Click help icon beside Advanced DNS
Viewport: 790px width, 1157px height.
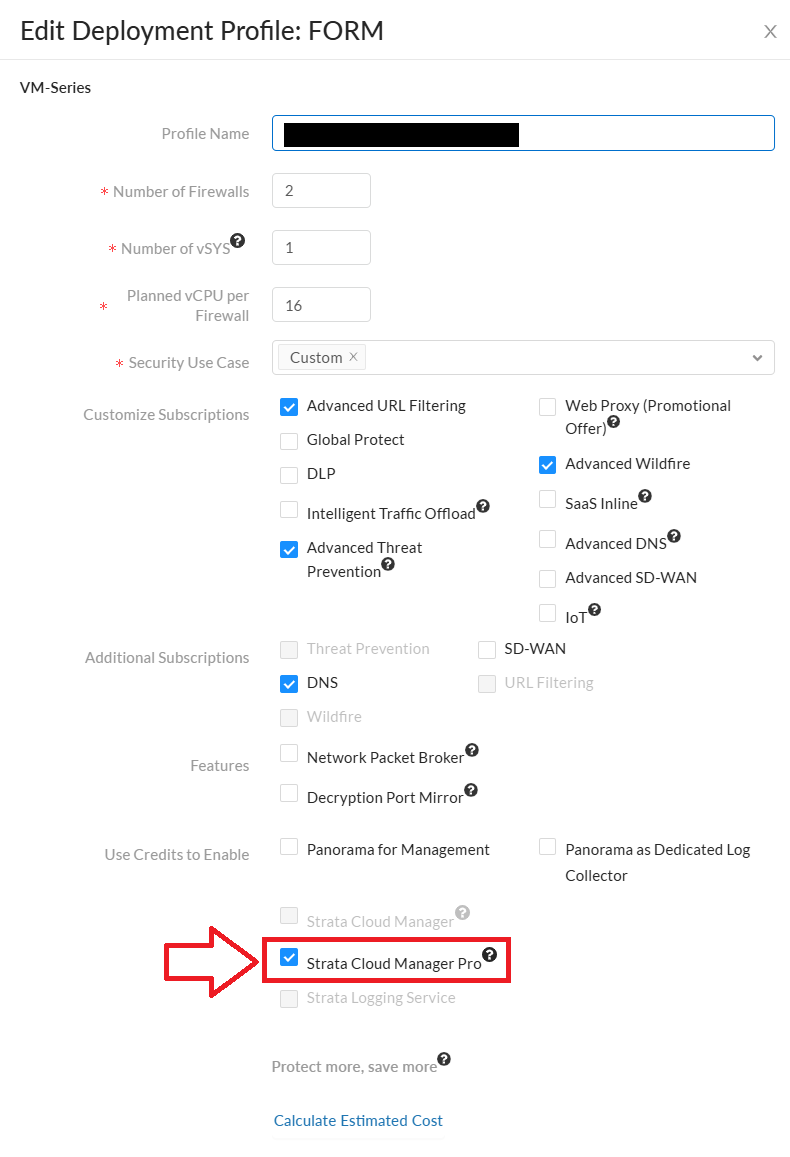point(673,536)
